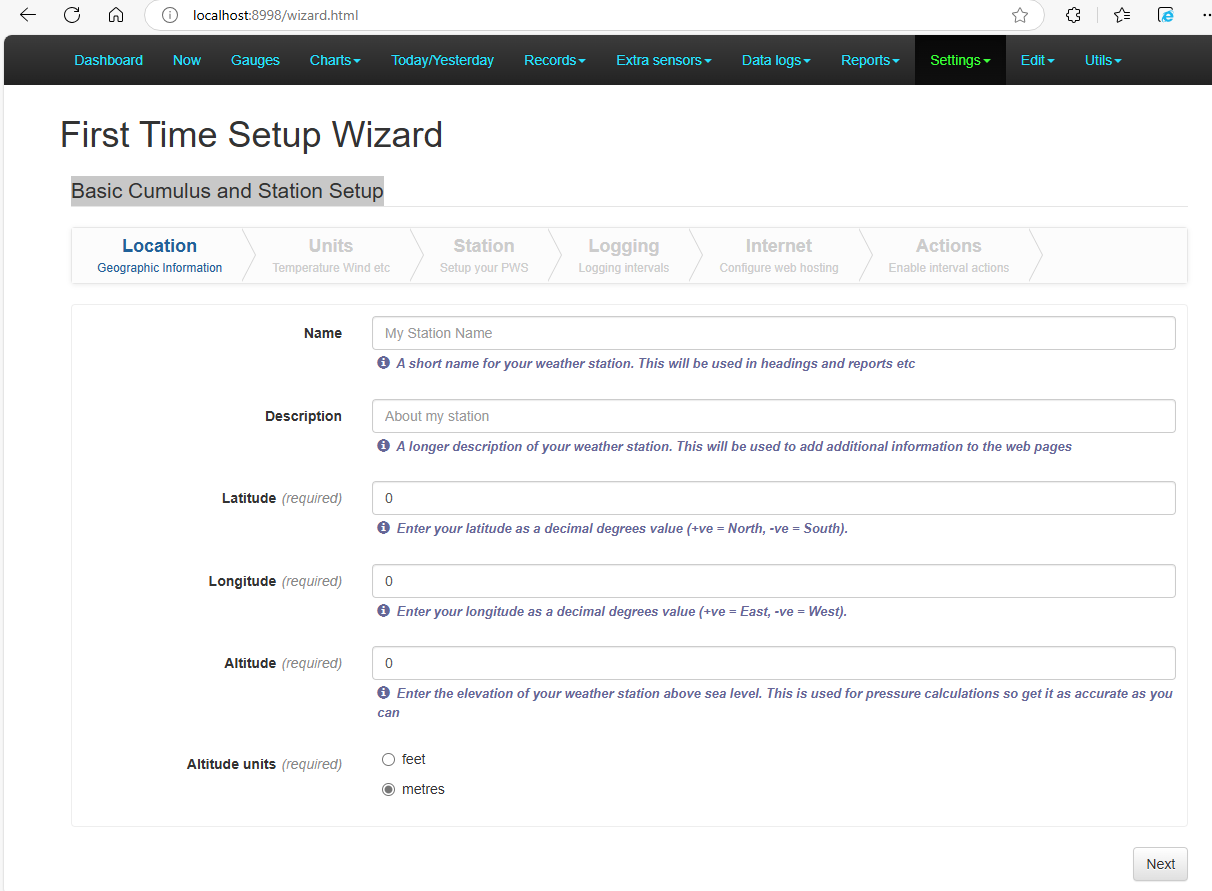Viewport: 1212px width, 891px height.
Task: Click the browser back arrow
Action: point(28,15)
